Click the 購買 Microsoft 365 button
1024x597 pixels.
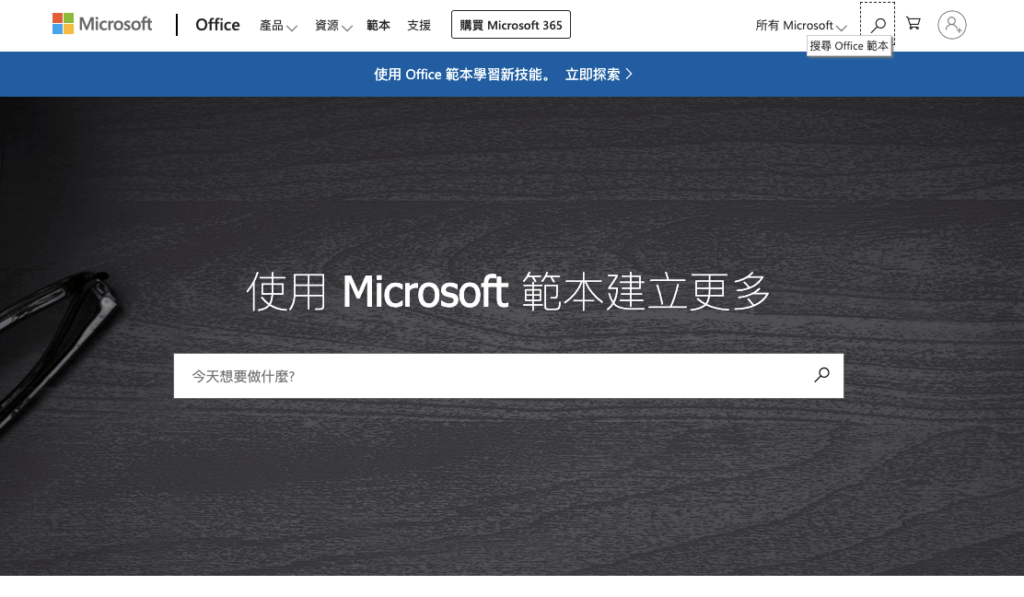coord(511,25)
